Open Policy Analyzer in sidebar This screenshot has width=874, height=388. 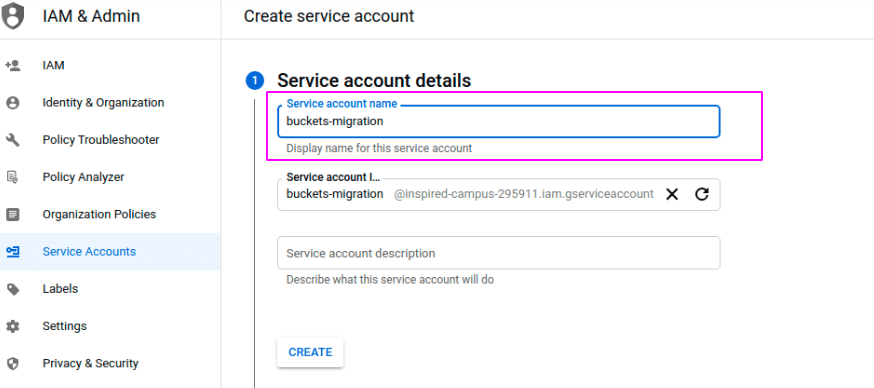110,177
